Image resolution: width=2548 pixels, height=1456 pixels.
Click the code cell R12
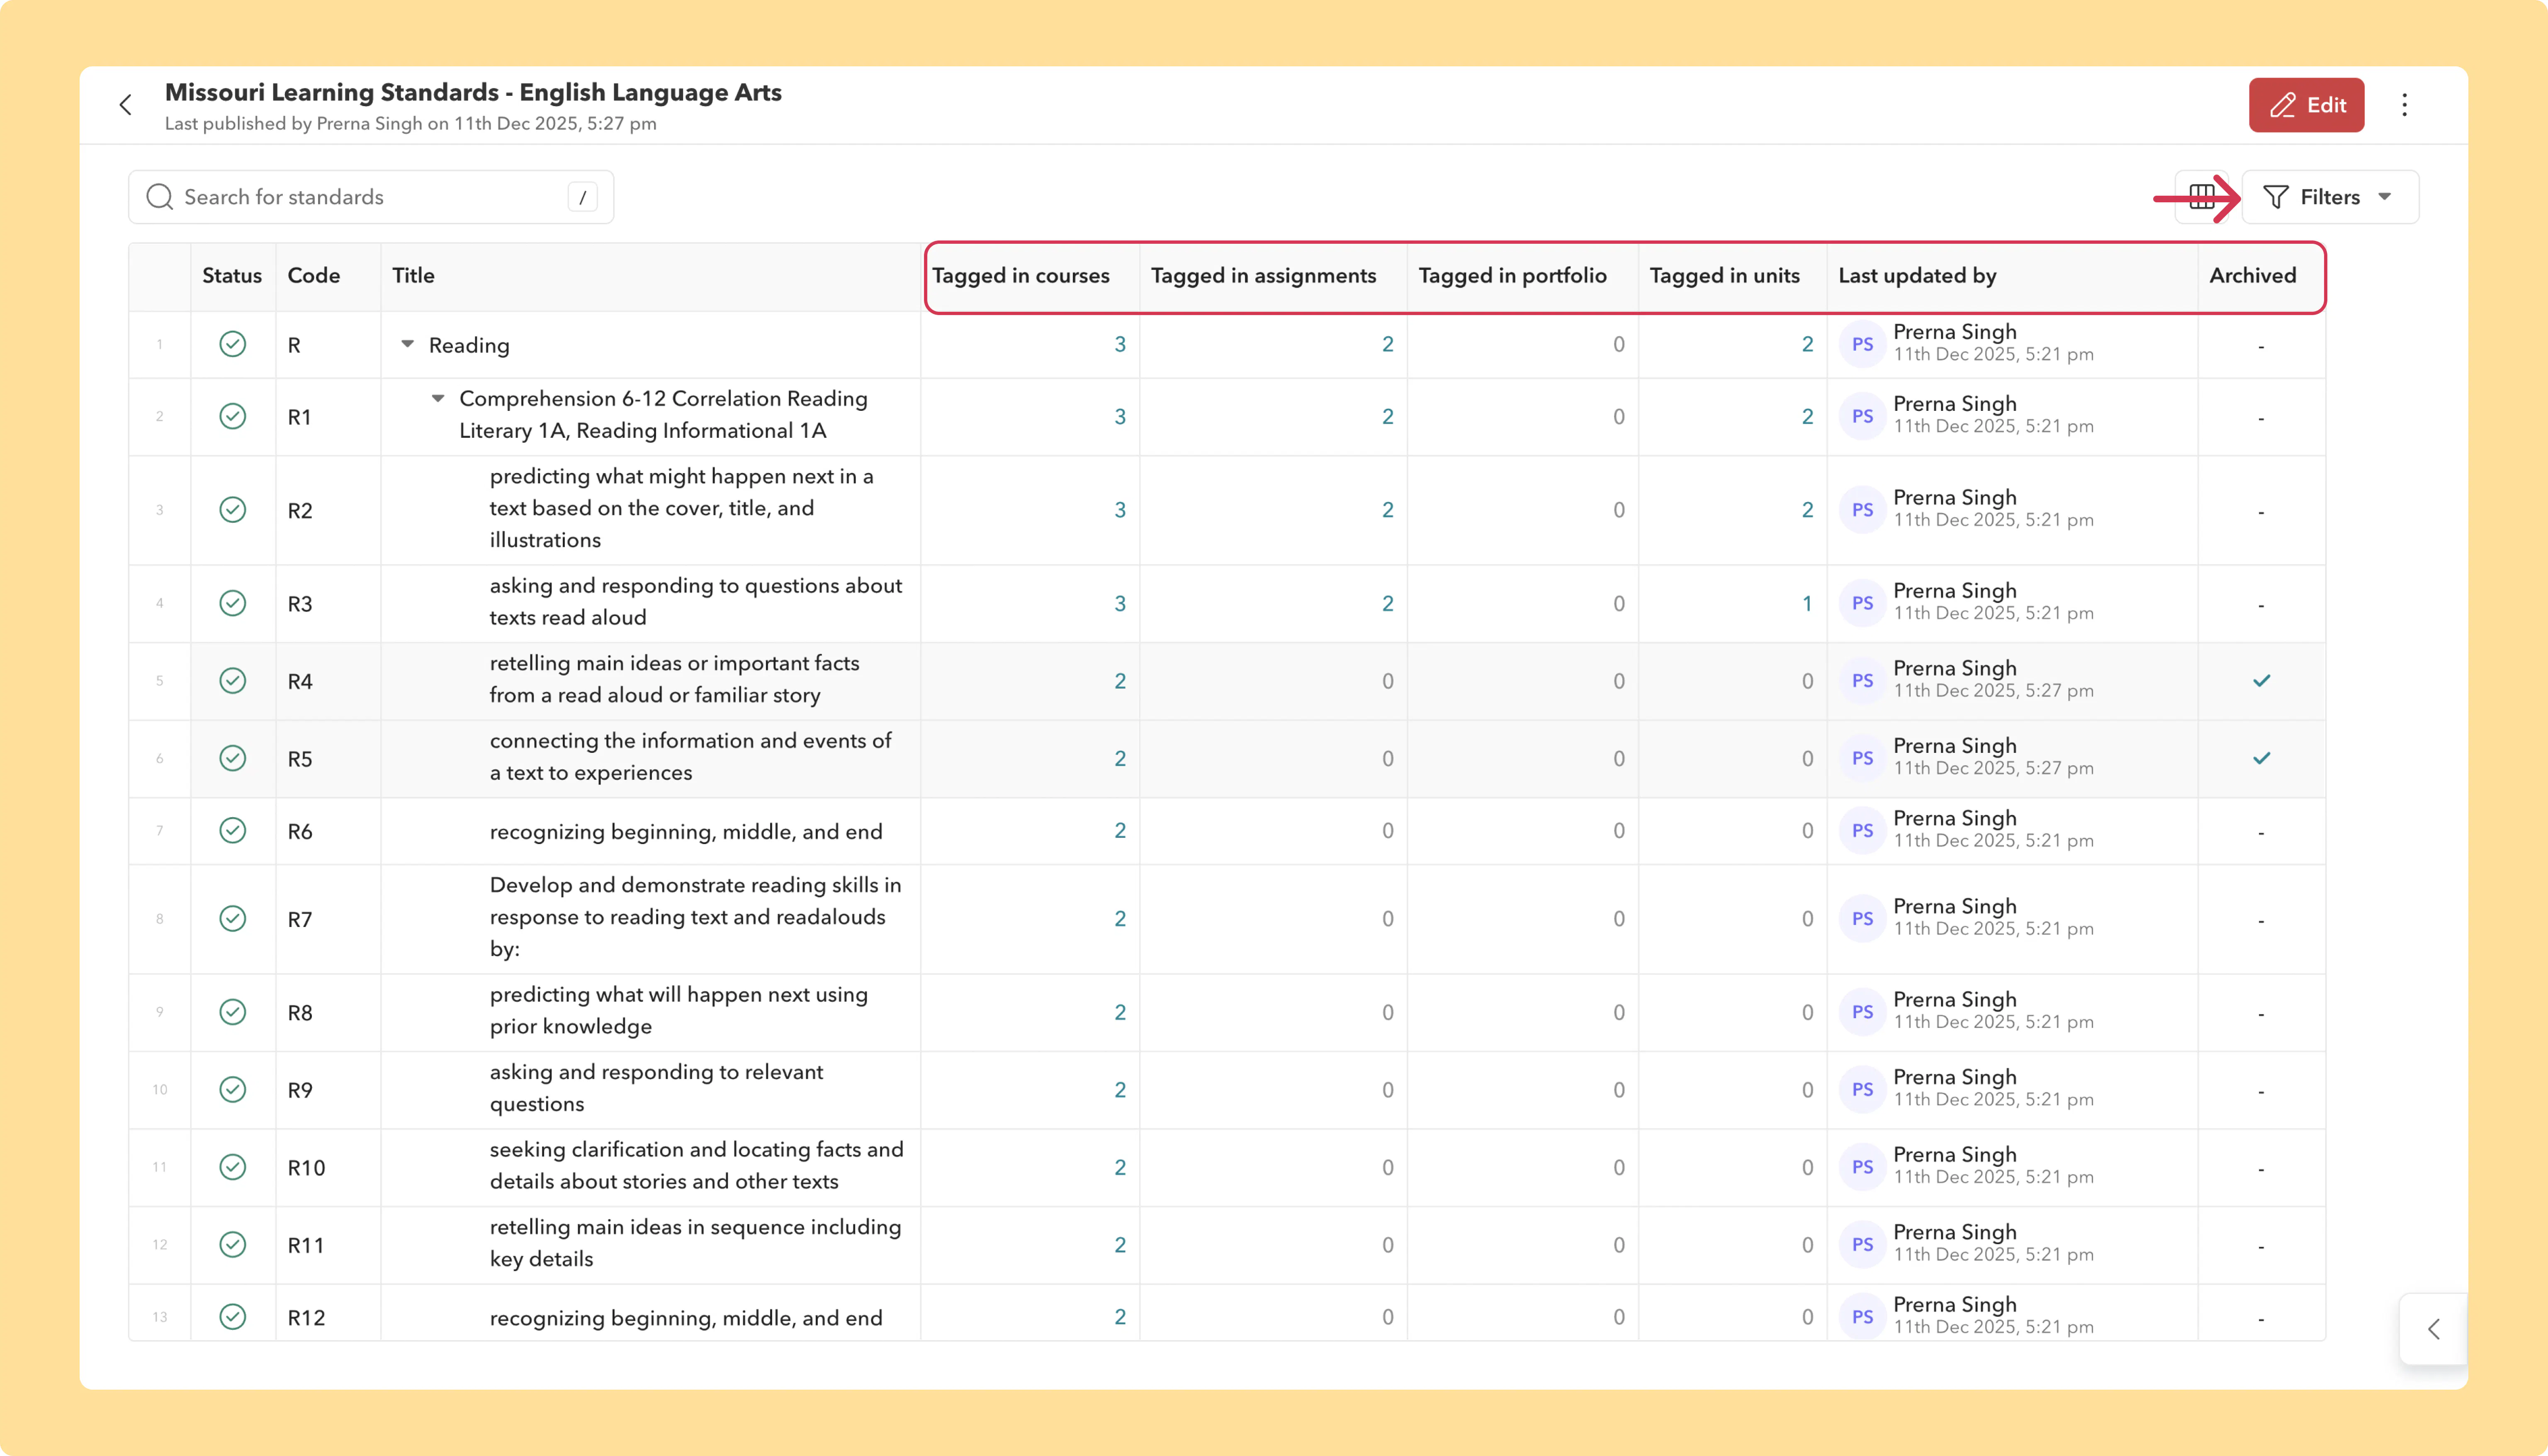pyautogui.click(x=306, y=1318)
